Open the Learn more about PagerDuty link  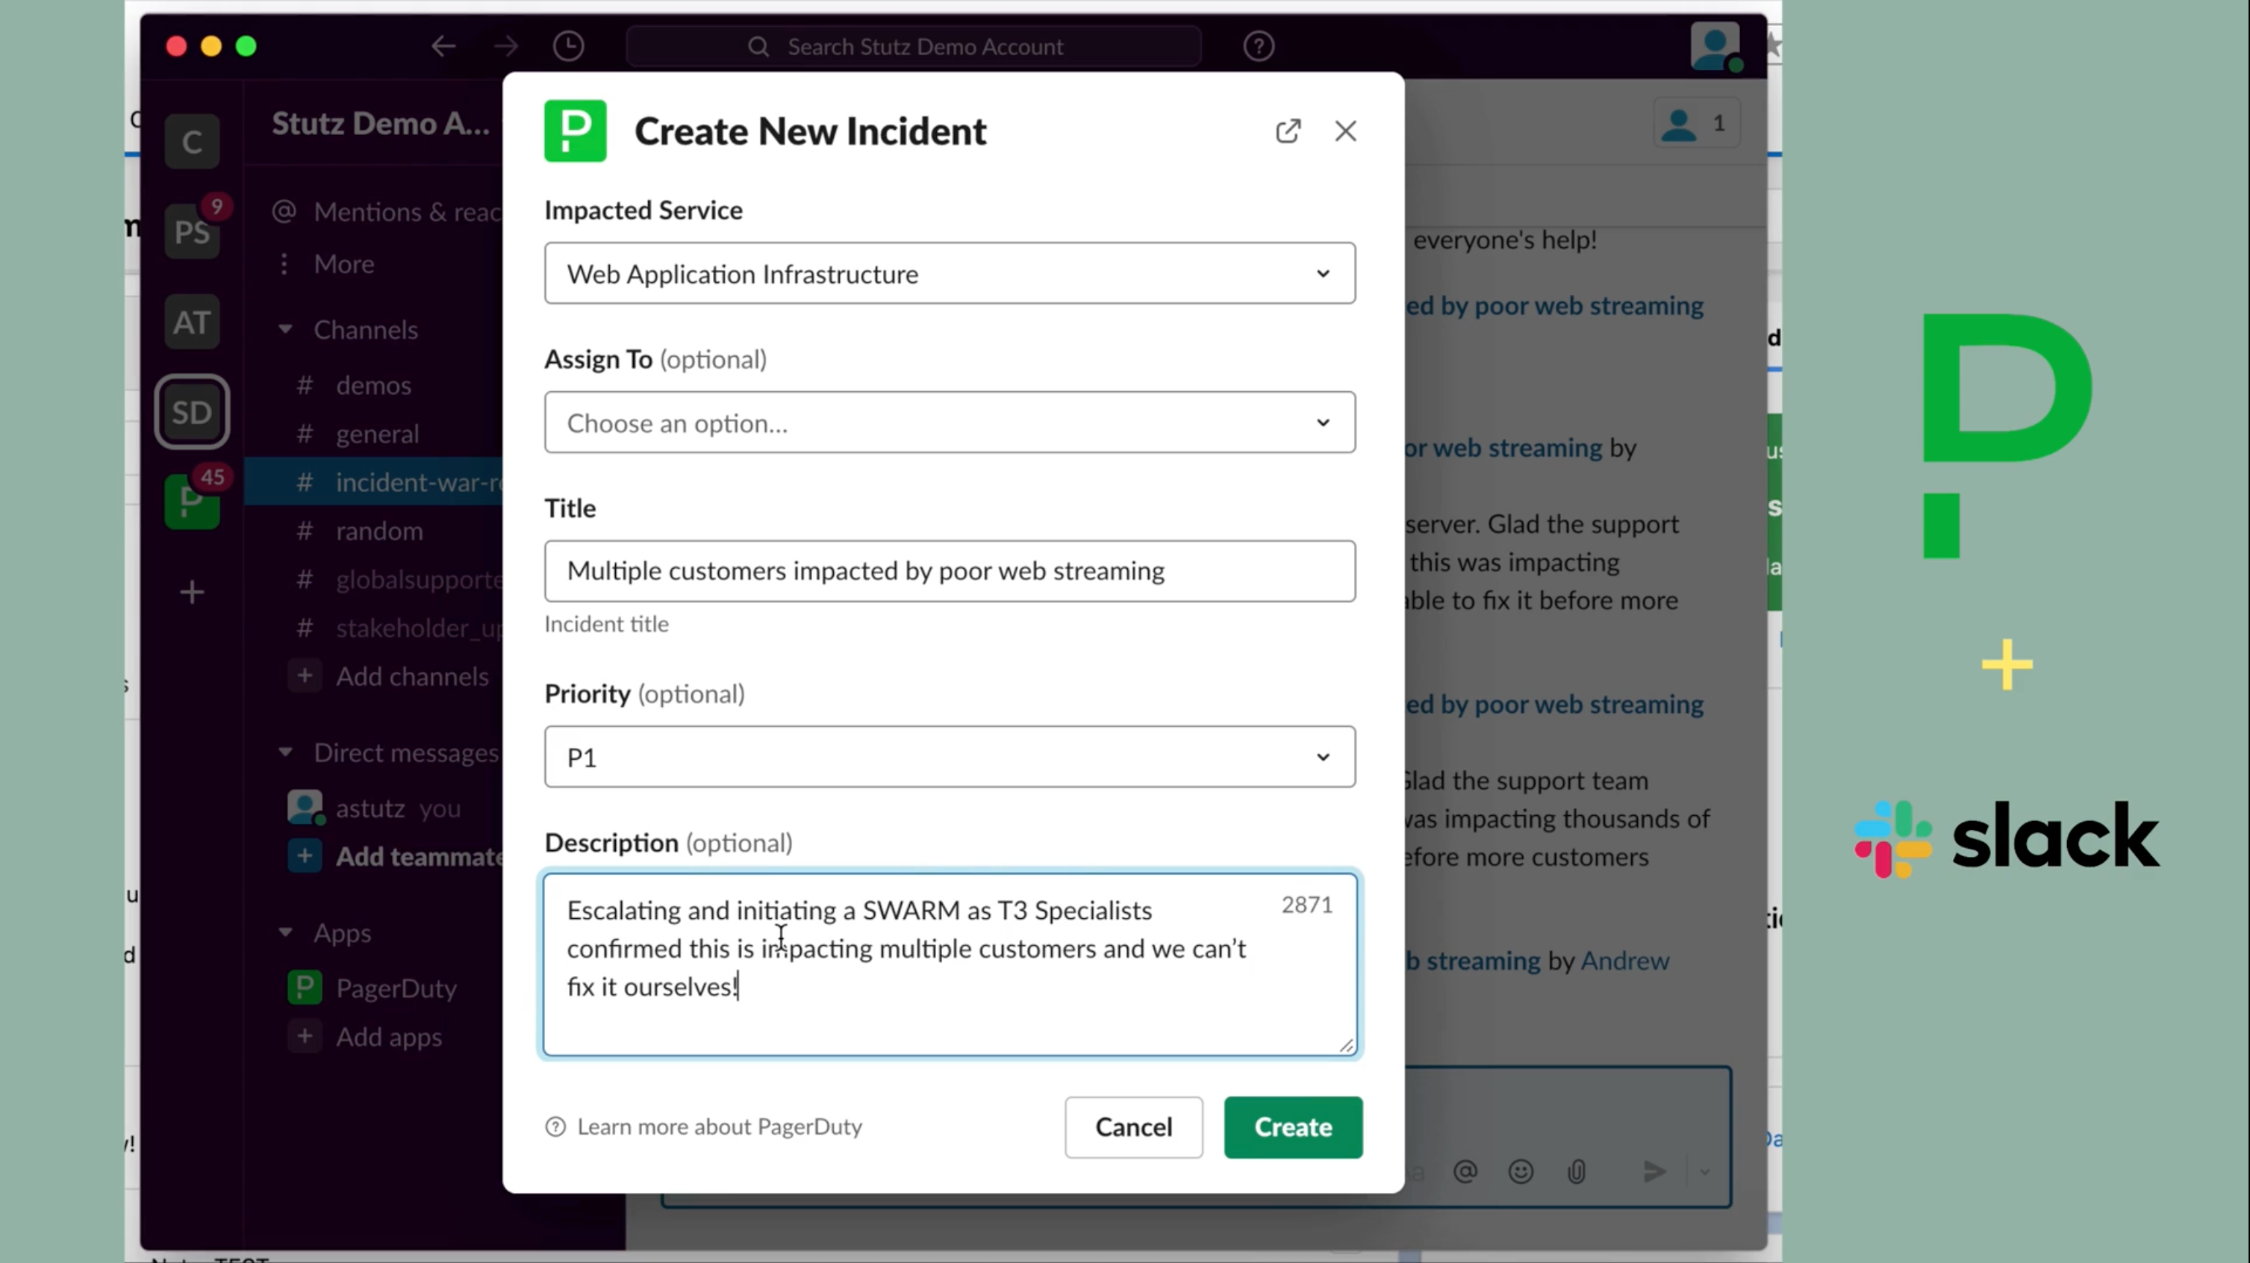point(719,1127)
